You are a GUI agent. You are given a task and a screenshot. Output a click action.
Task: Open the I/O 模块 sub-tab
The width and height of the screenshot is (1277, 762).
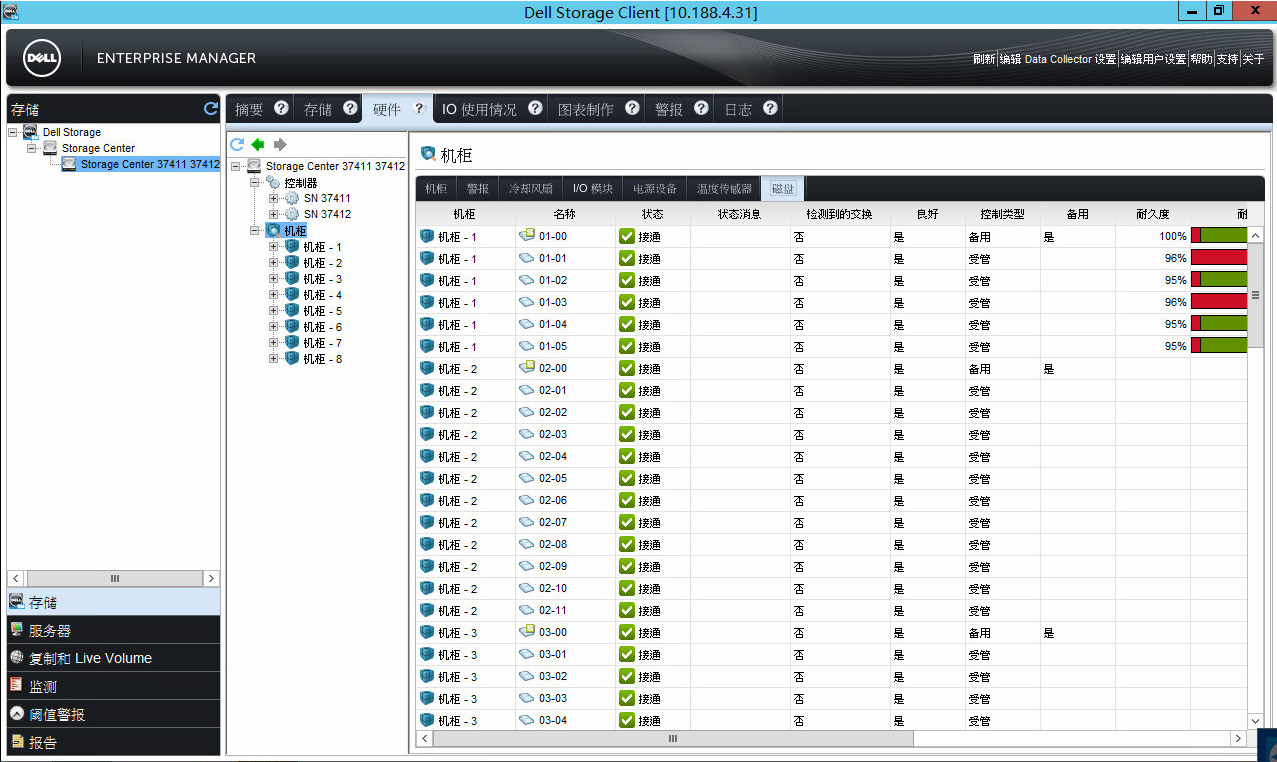click(x=593, y=188)
